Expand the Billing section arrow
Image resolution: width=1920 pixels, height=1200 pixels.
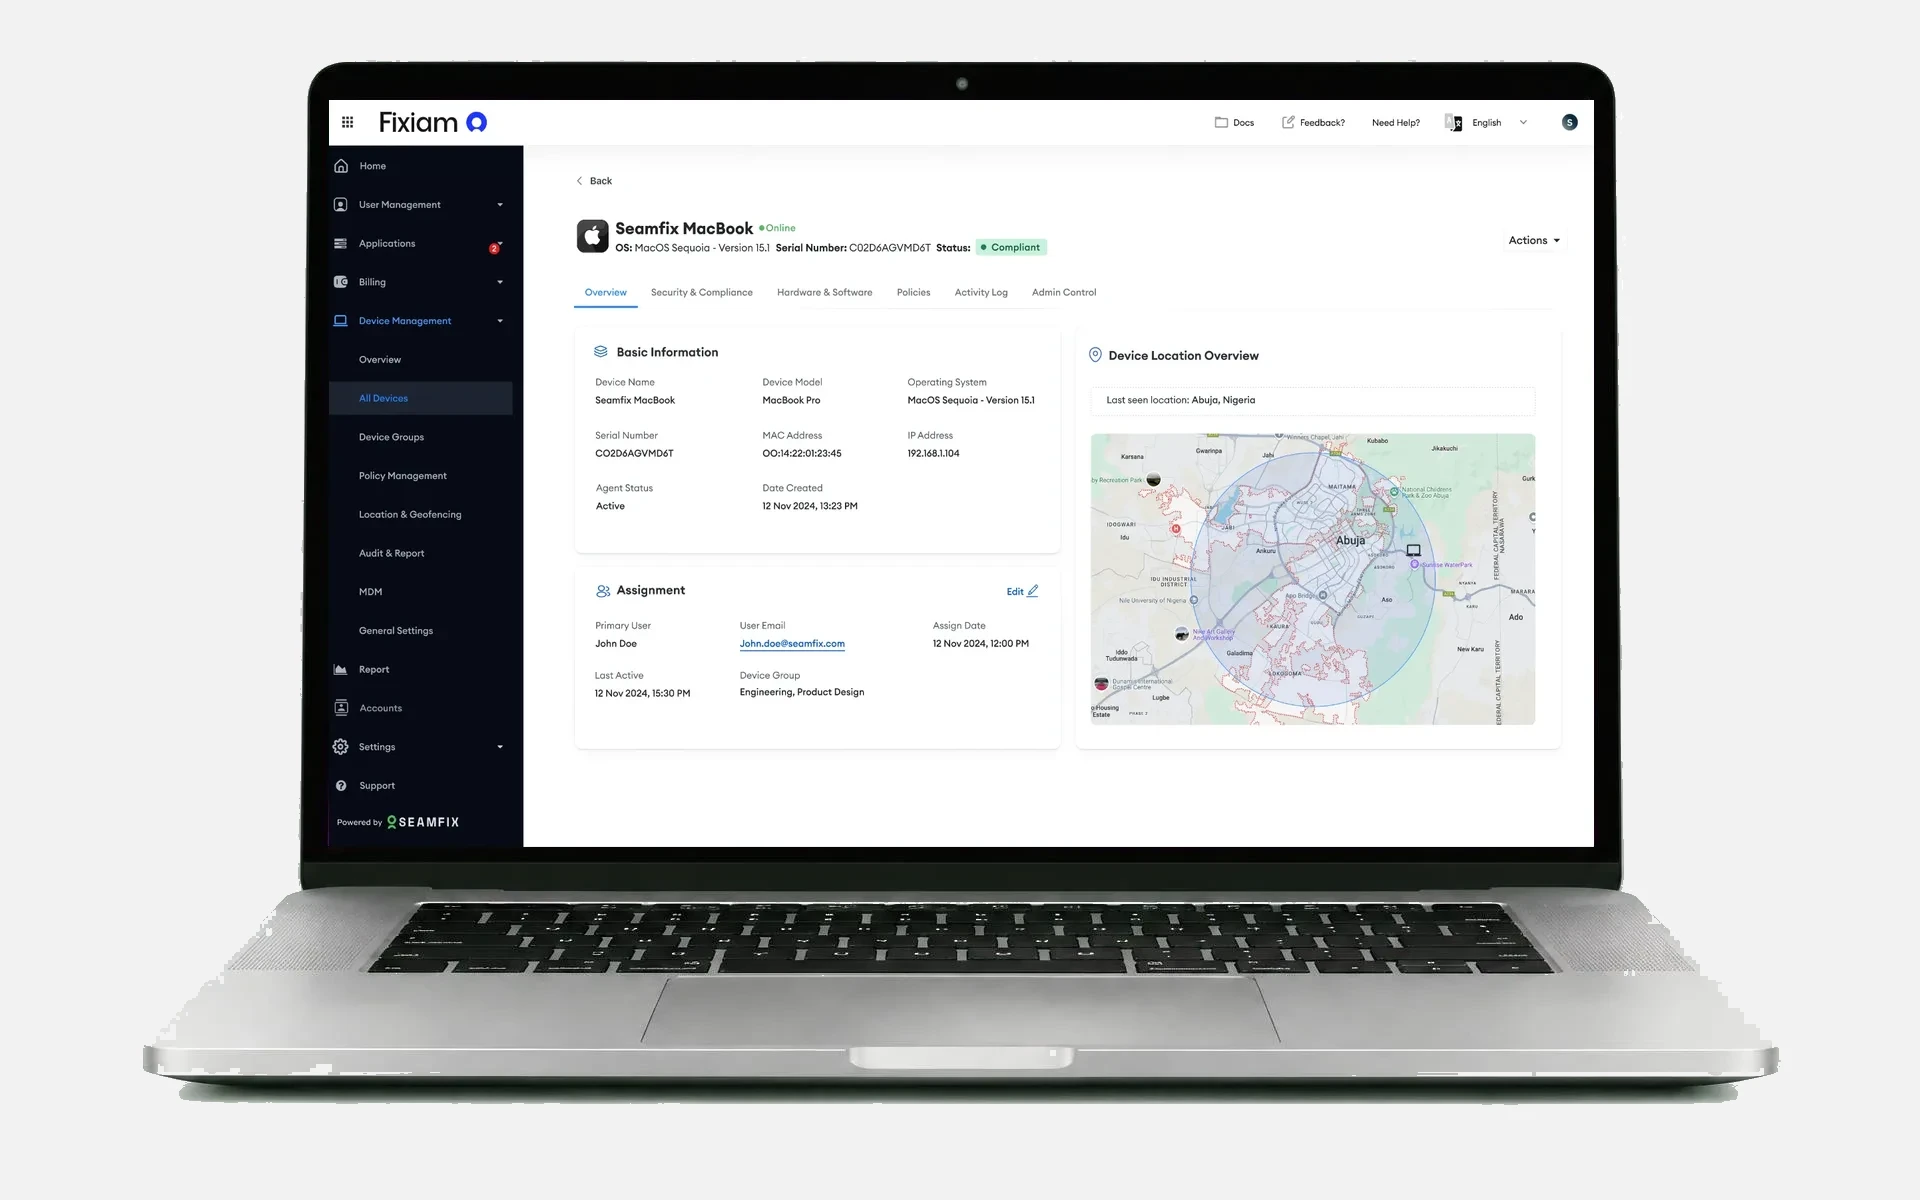click(x=500, y=282)
